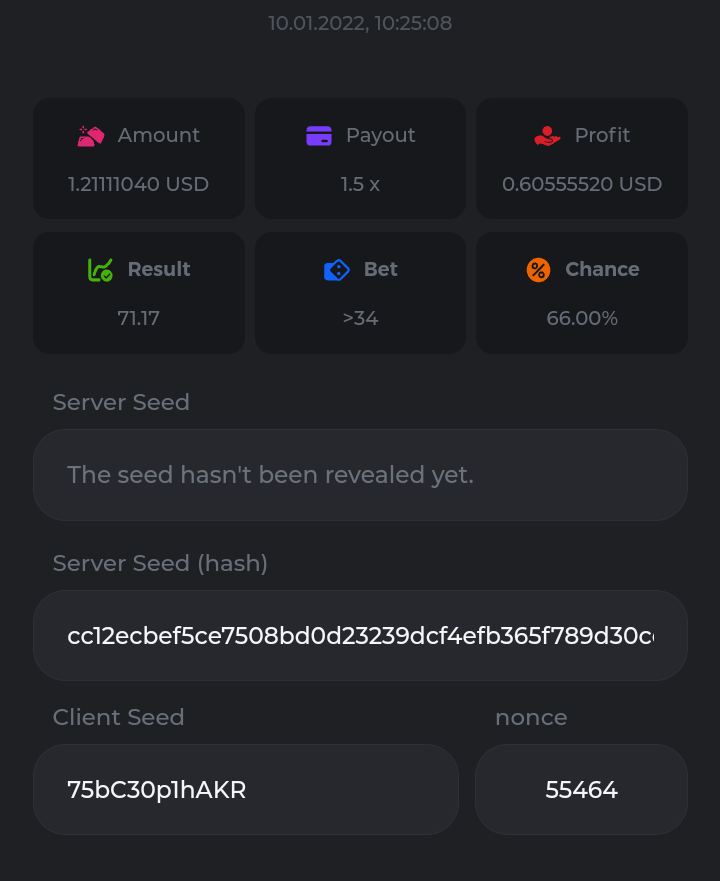Click the orange Chance percent icon
Viewport: 720px width, 881px height.
538,270
